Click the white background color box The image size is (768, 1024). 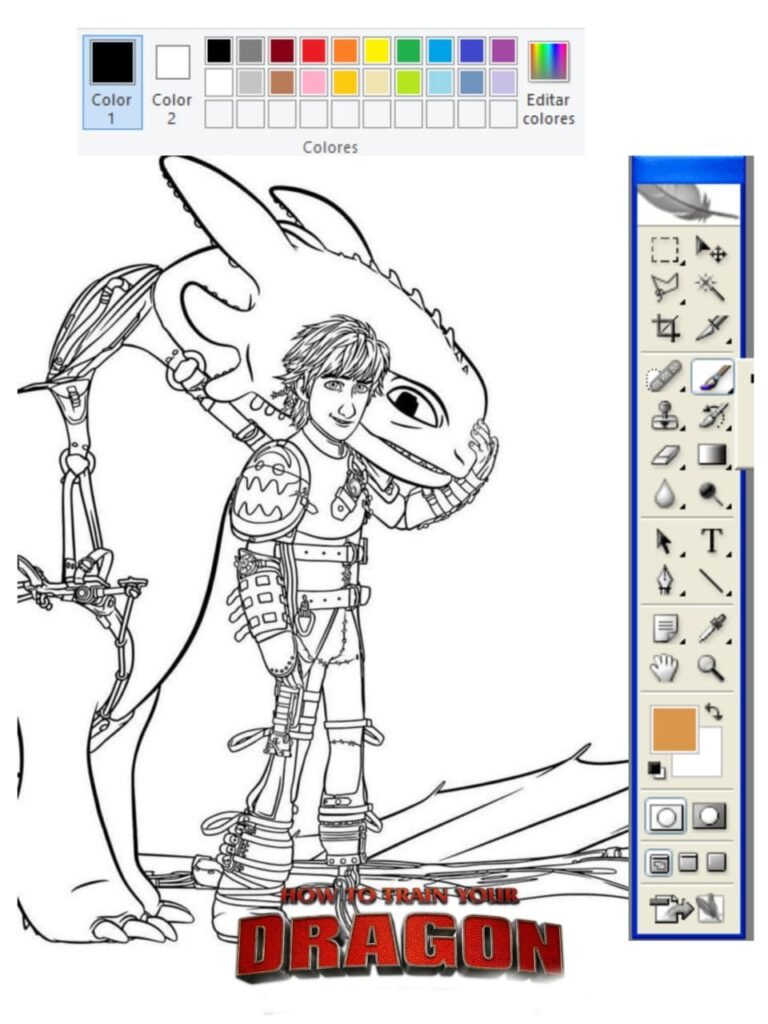(708, 761)
